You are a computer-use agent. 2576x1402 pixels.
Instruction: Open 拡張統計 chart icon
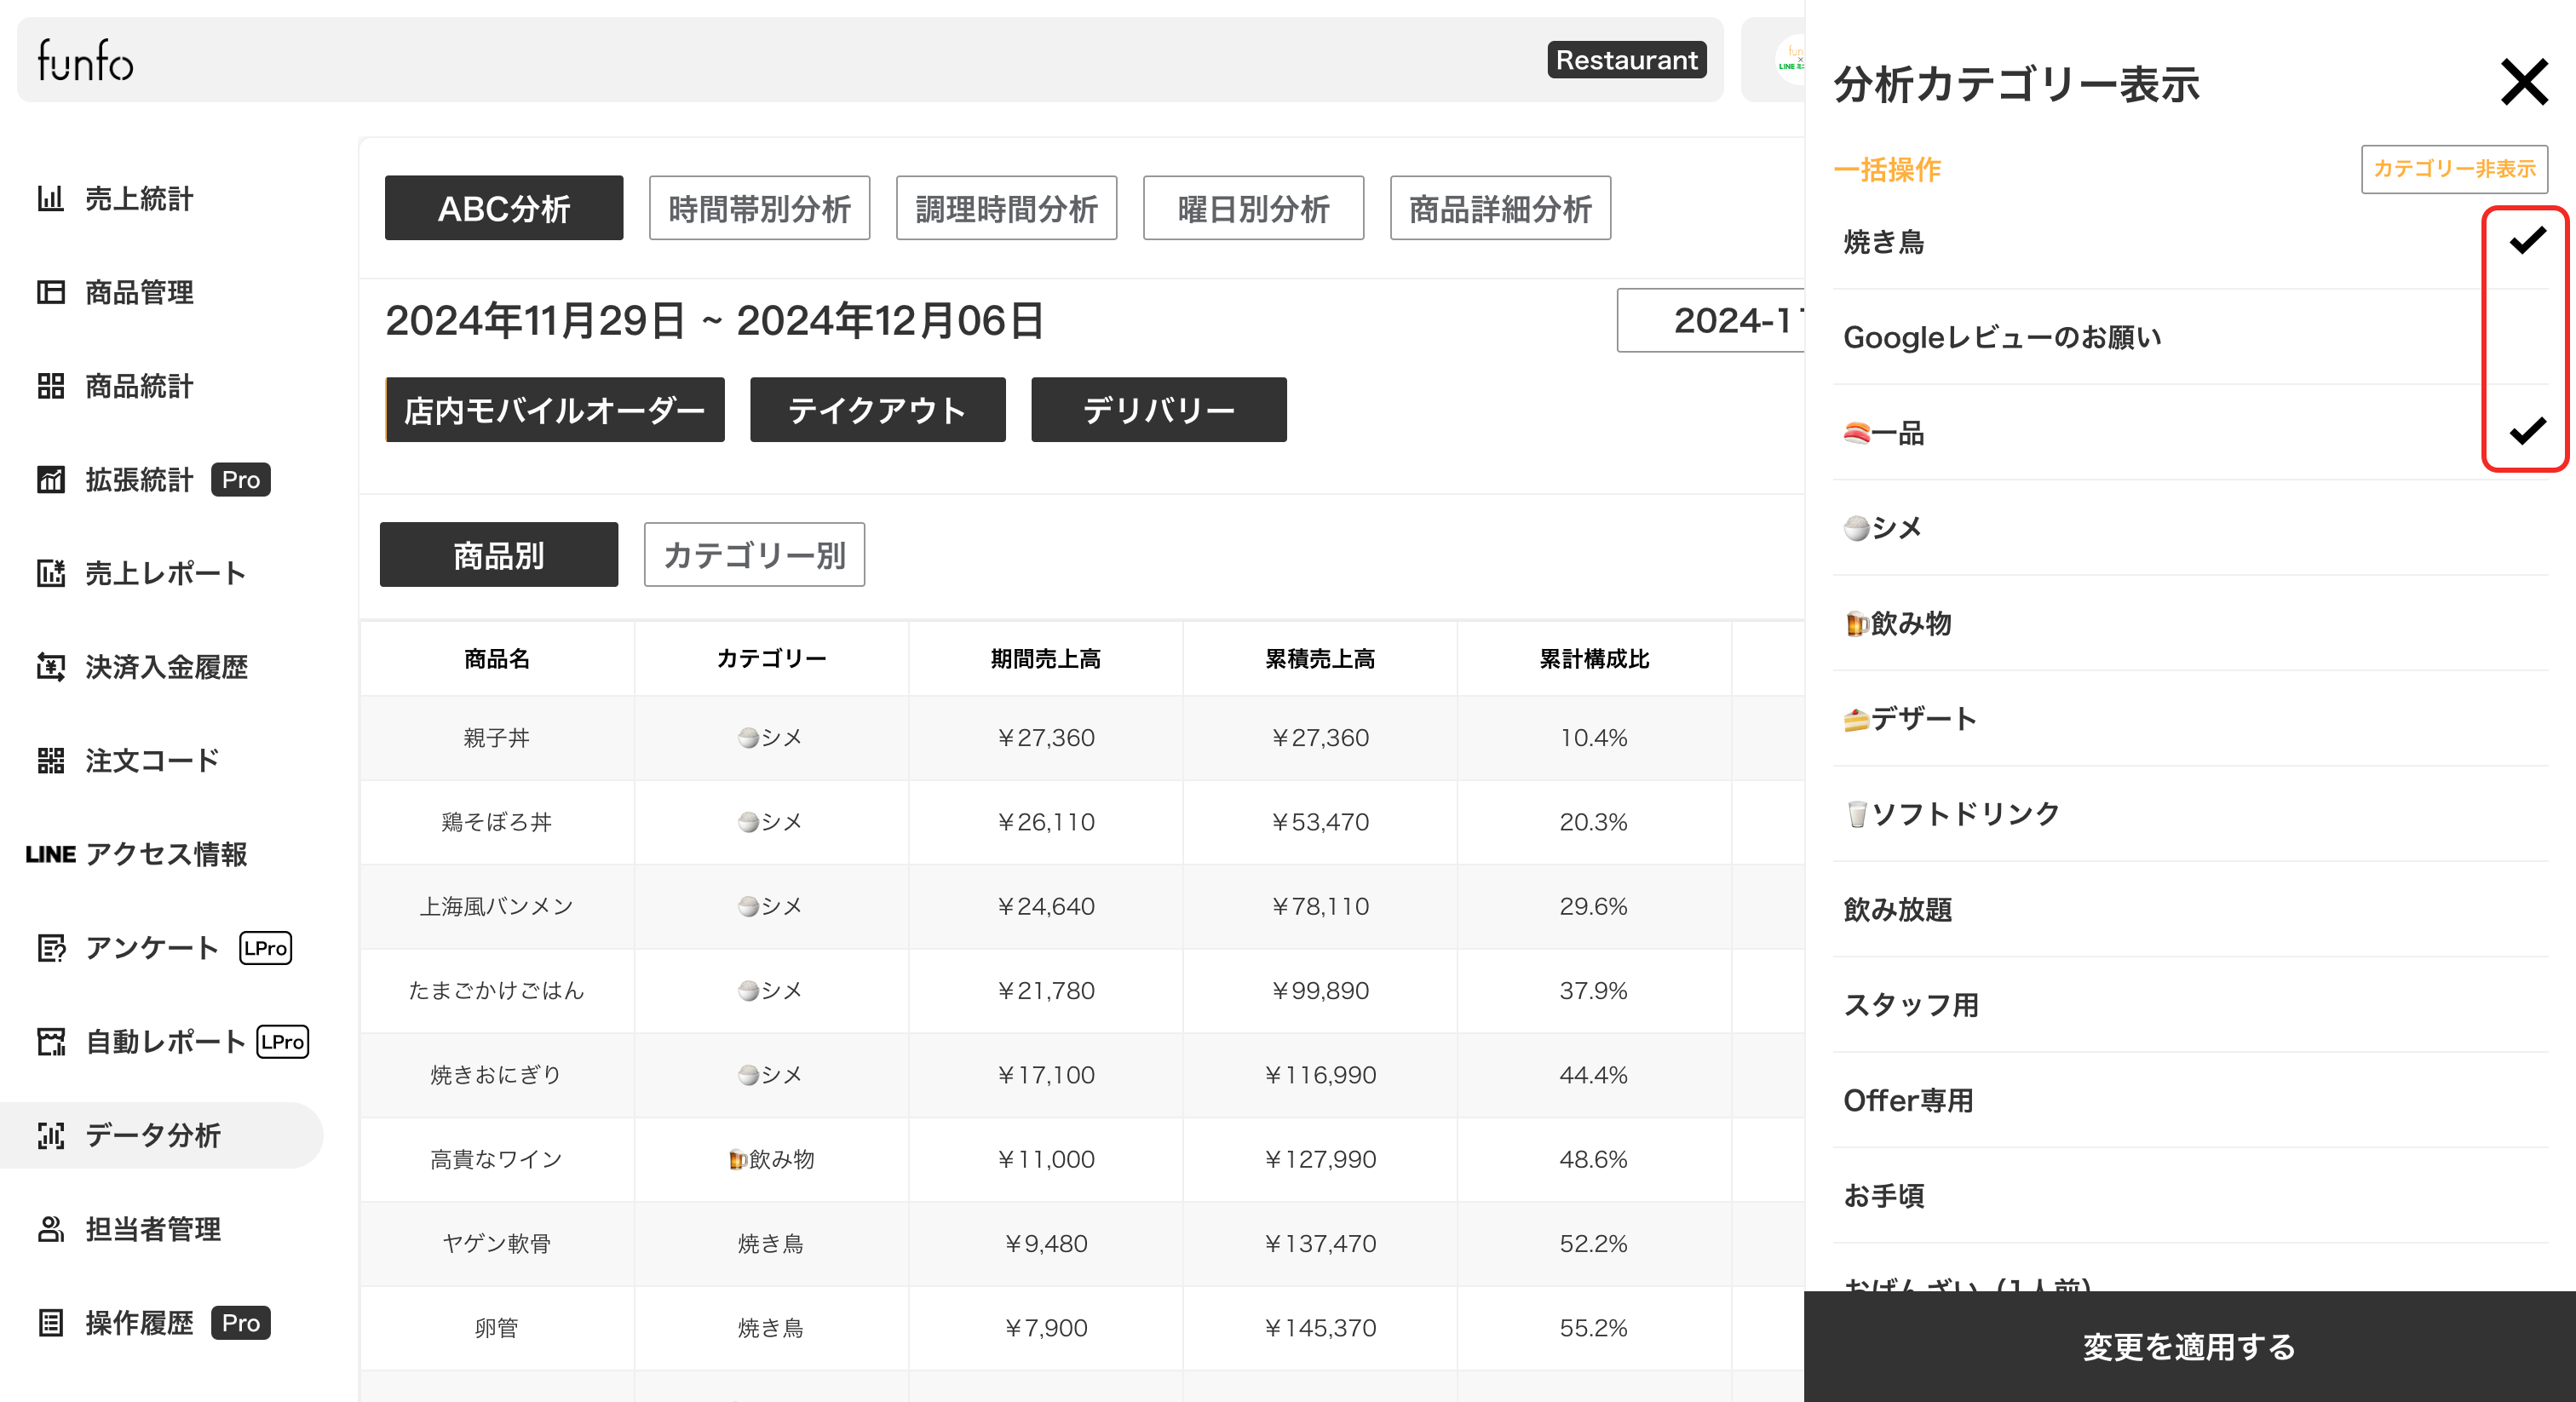click(x=50, y=480)
